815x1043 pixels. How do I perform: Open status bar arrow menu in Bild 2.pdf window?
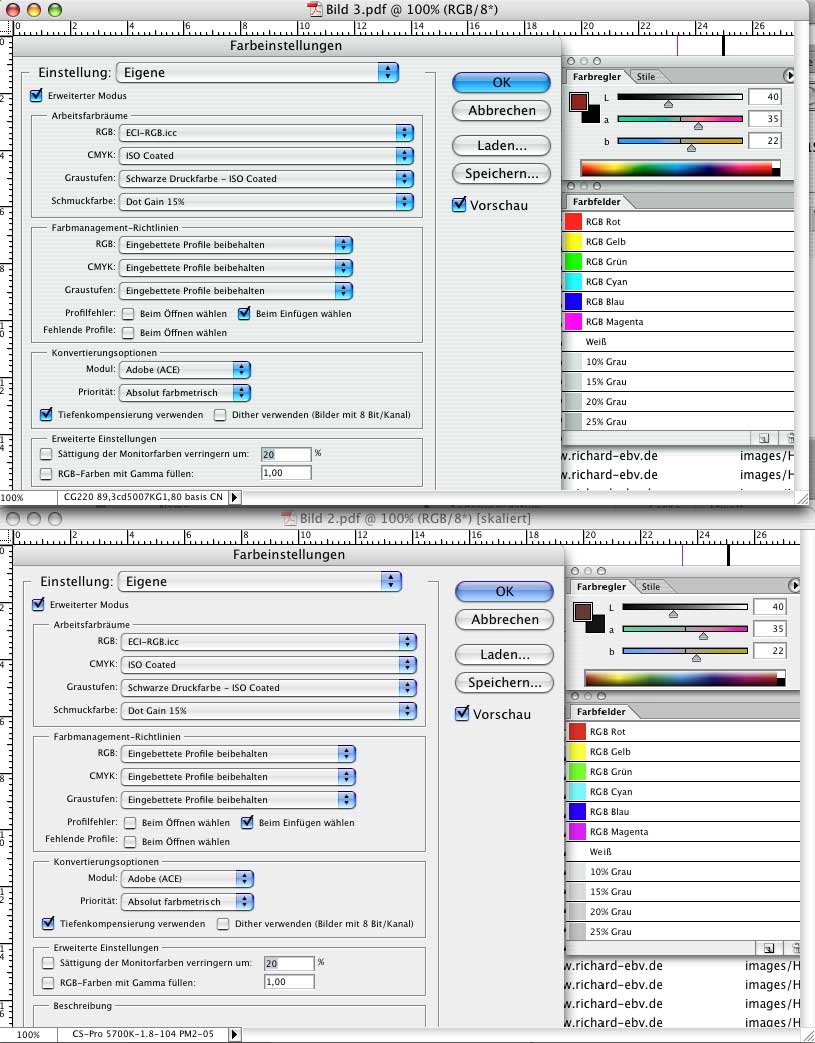click(x=234, y=1034)
